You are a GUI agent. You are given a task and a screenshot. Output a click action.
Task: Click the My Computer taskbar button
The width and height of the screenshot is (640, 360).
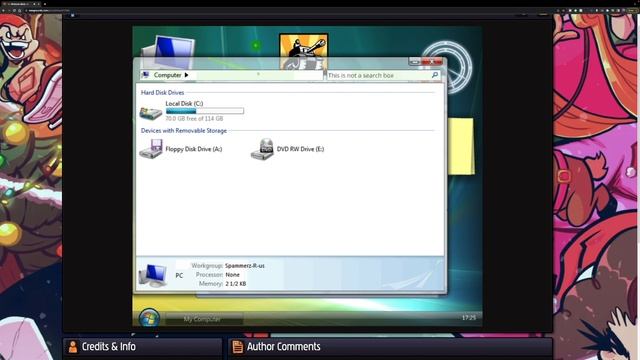pyautogui.click(x=204, y=319)
